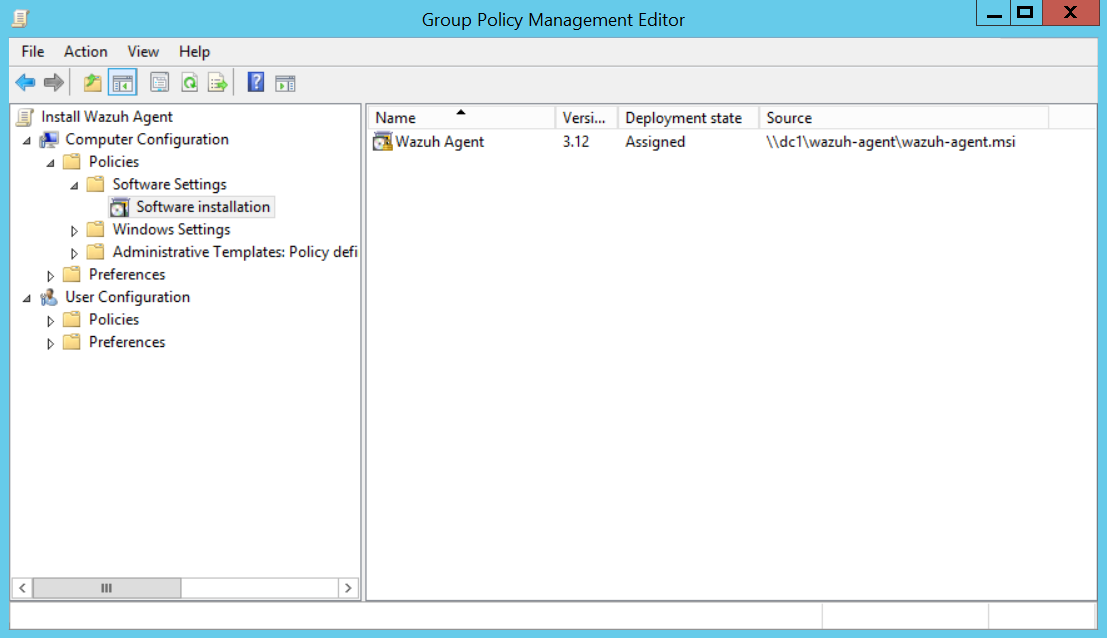Toggle Show/Hide Action Pane icon
This screenshot has height=638, width=1107.
[285, 83]
